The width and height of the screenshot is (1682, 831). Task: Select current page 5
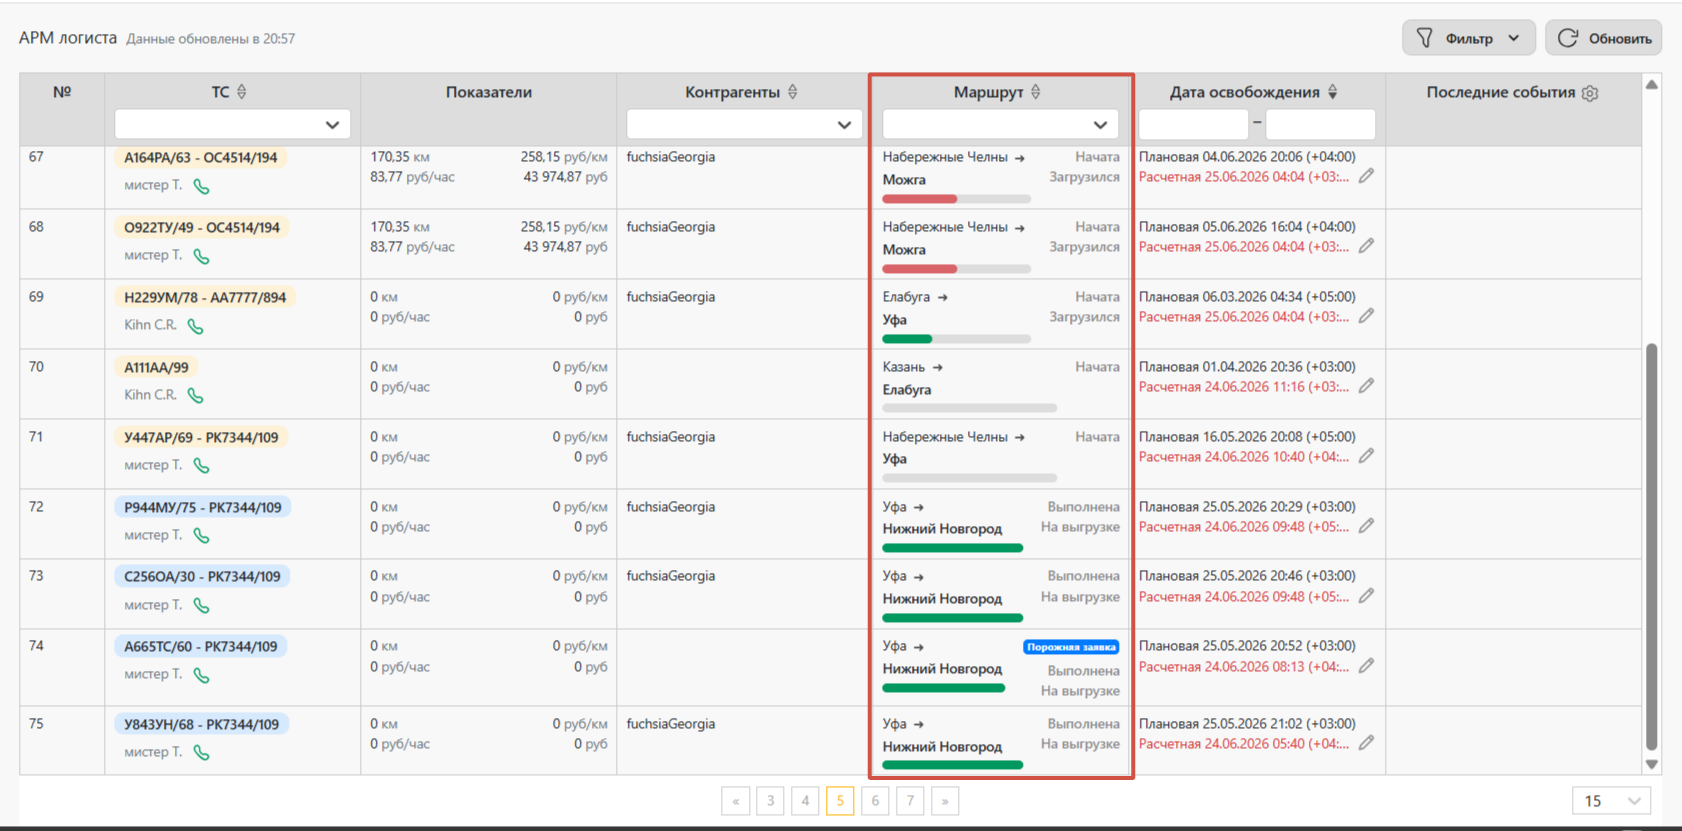pos(840,801)
